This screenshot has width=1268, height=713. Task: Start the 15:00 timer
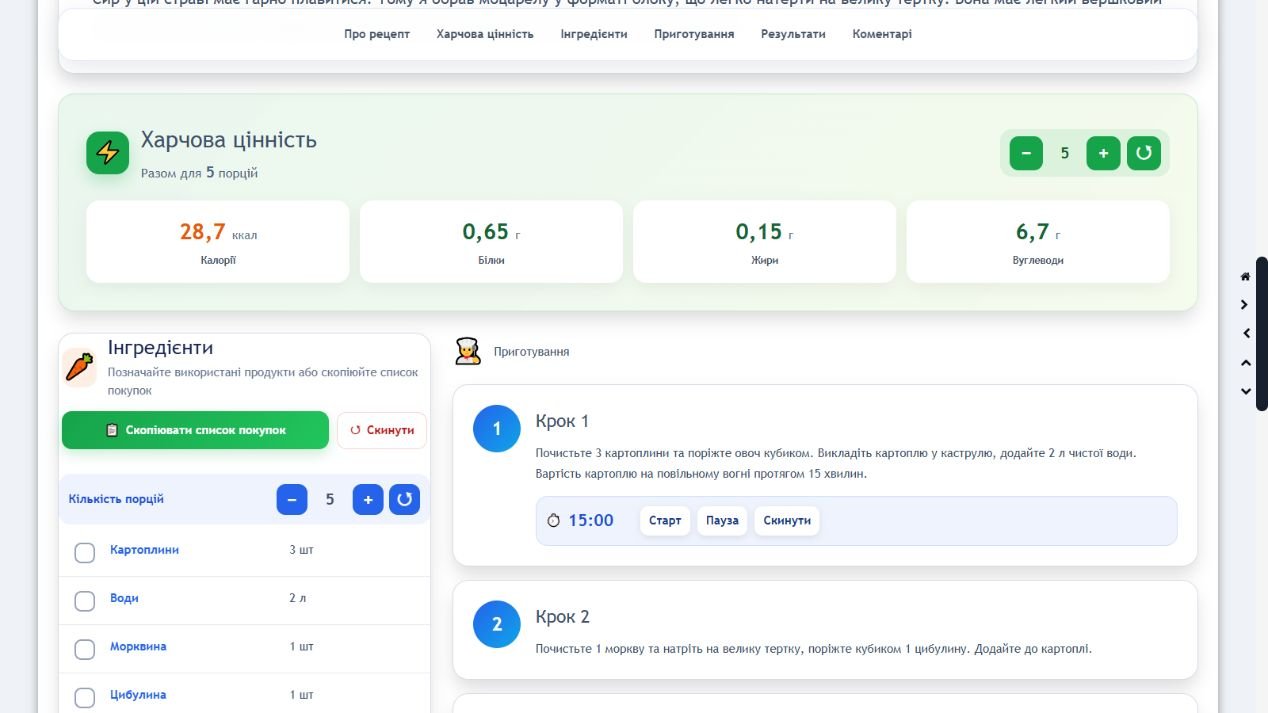(665, 521)
